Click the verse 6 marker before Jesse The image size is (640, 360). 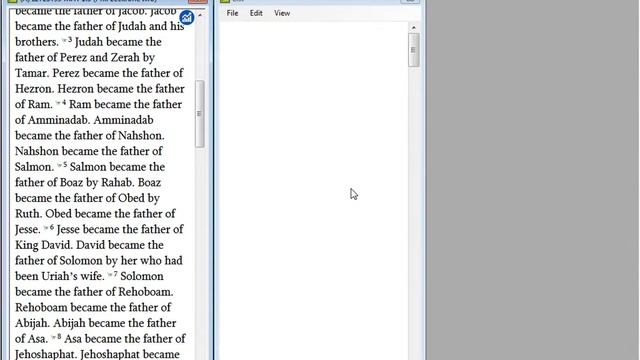coord(49,228)
